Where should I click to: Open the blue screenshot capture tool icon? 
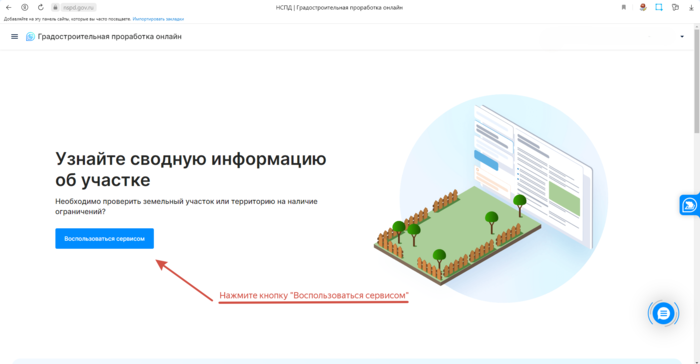pos(658,7)
